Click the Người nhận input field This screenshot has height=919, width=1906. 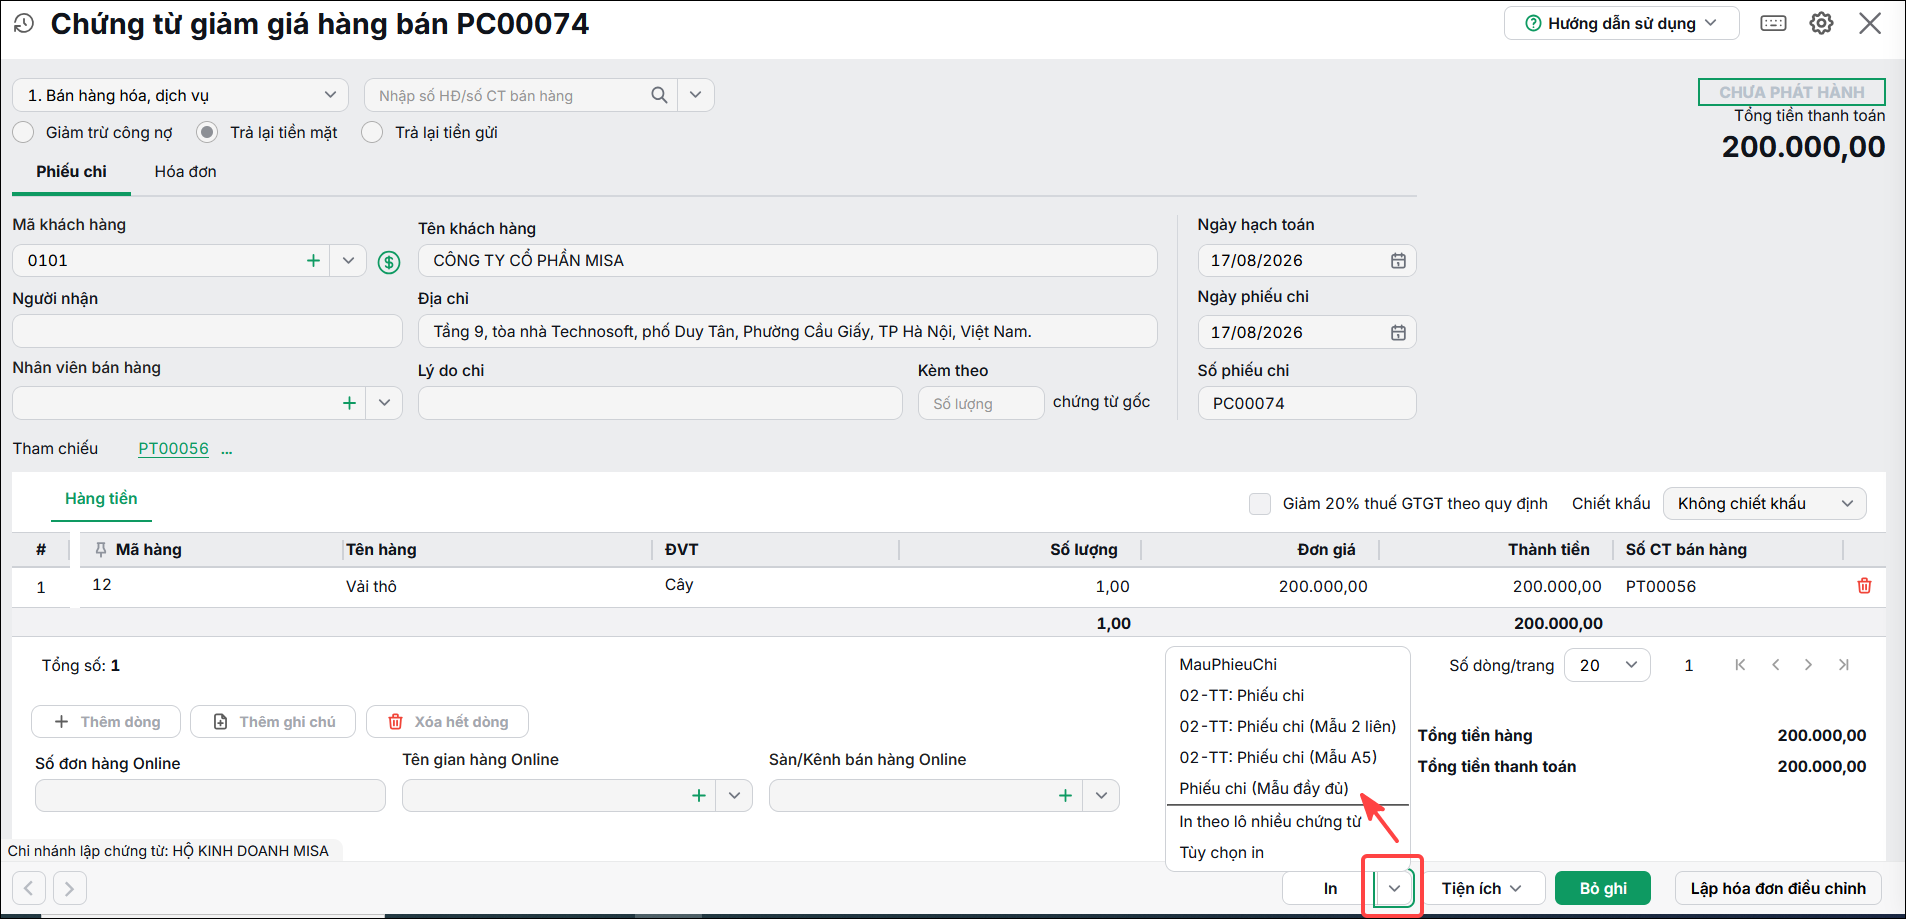tap(207, 331)
